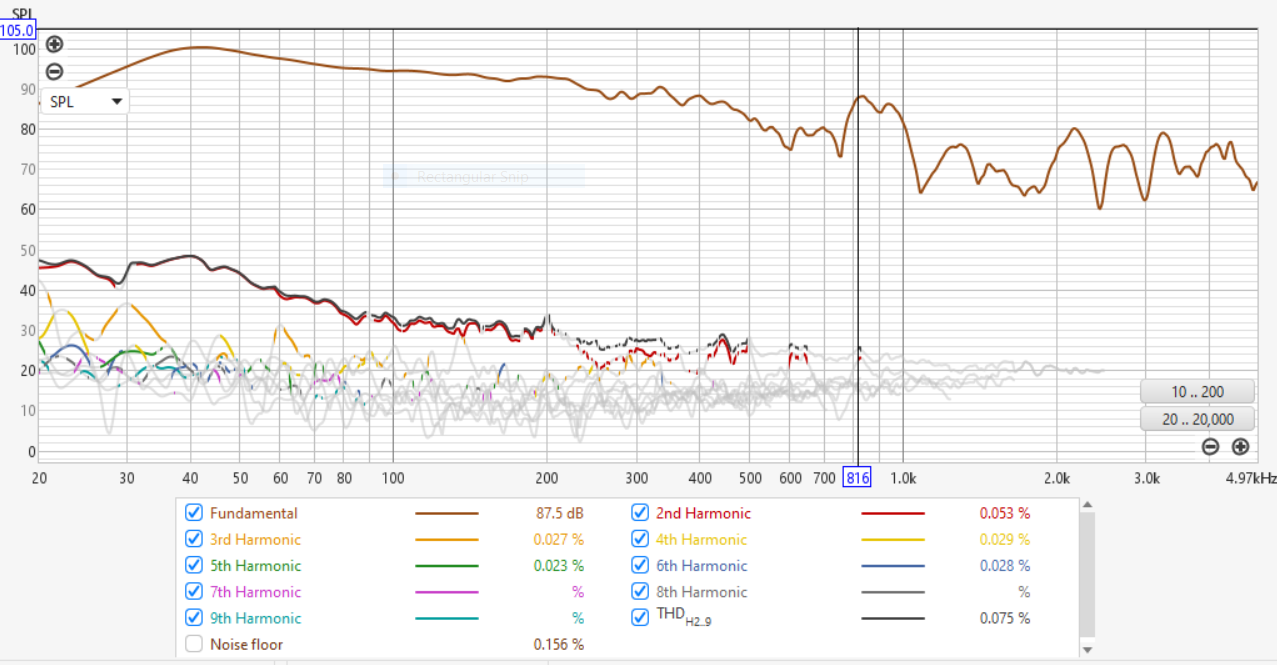1277x665 pixels.
Task: Click the 3rd Harmonic orange line swatch
Action: click(x=447, y=539)
